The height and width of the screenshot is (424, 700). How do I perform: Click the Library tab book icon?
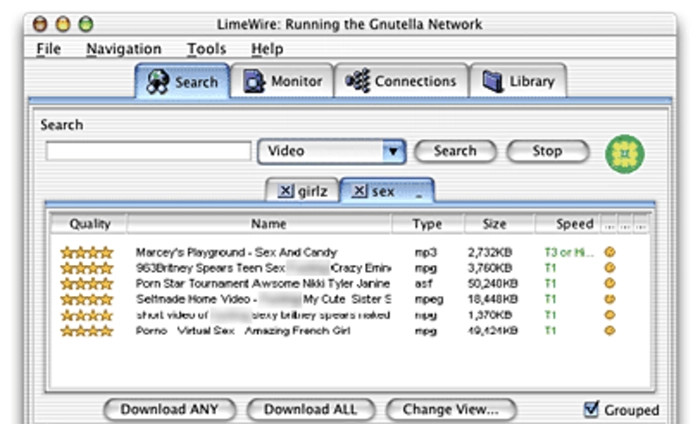pyautogui.click(x=492, y=81)
